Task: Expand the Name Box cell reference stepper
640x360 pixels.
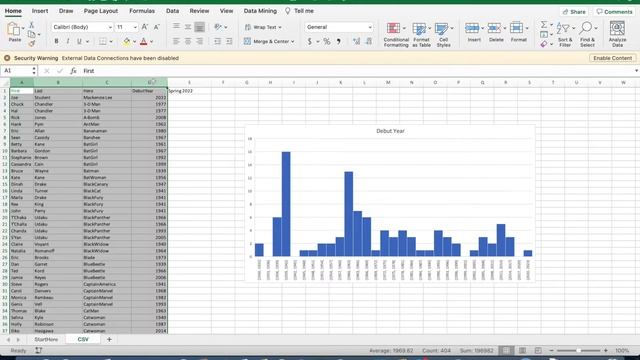Action: tap(34, 71)
